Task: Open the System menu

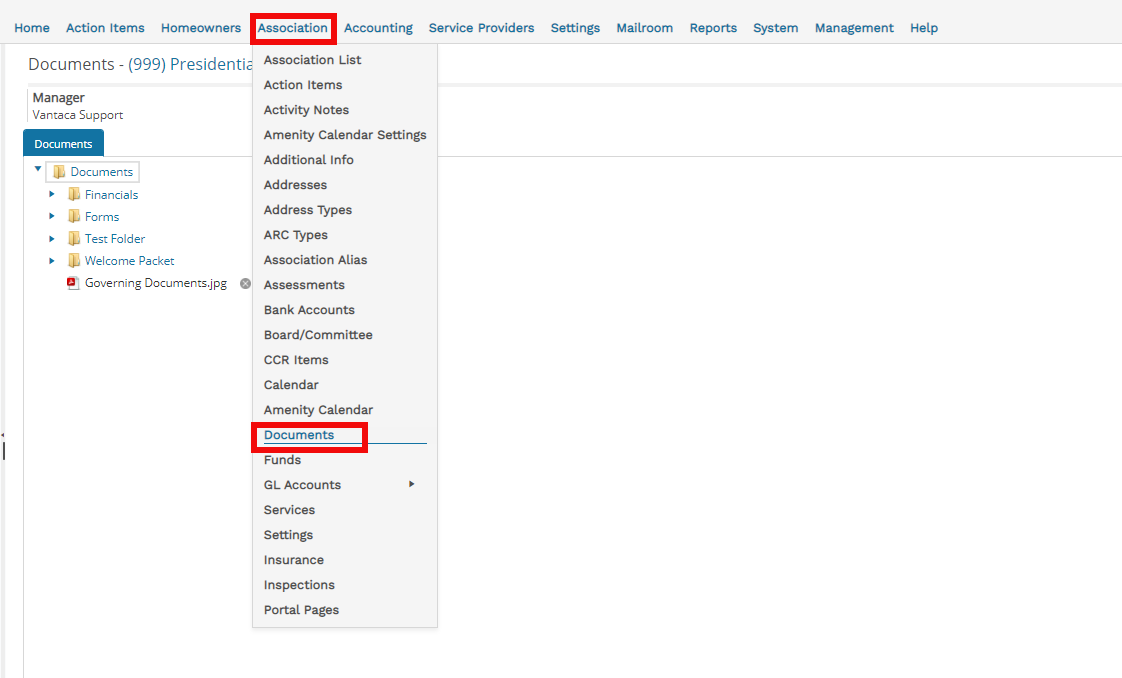Action: 776,28
